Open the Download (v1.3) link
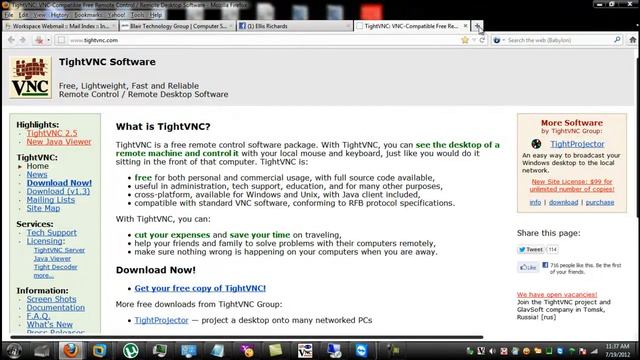This screenshot has height=360, width=640. point(58,191)
